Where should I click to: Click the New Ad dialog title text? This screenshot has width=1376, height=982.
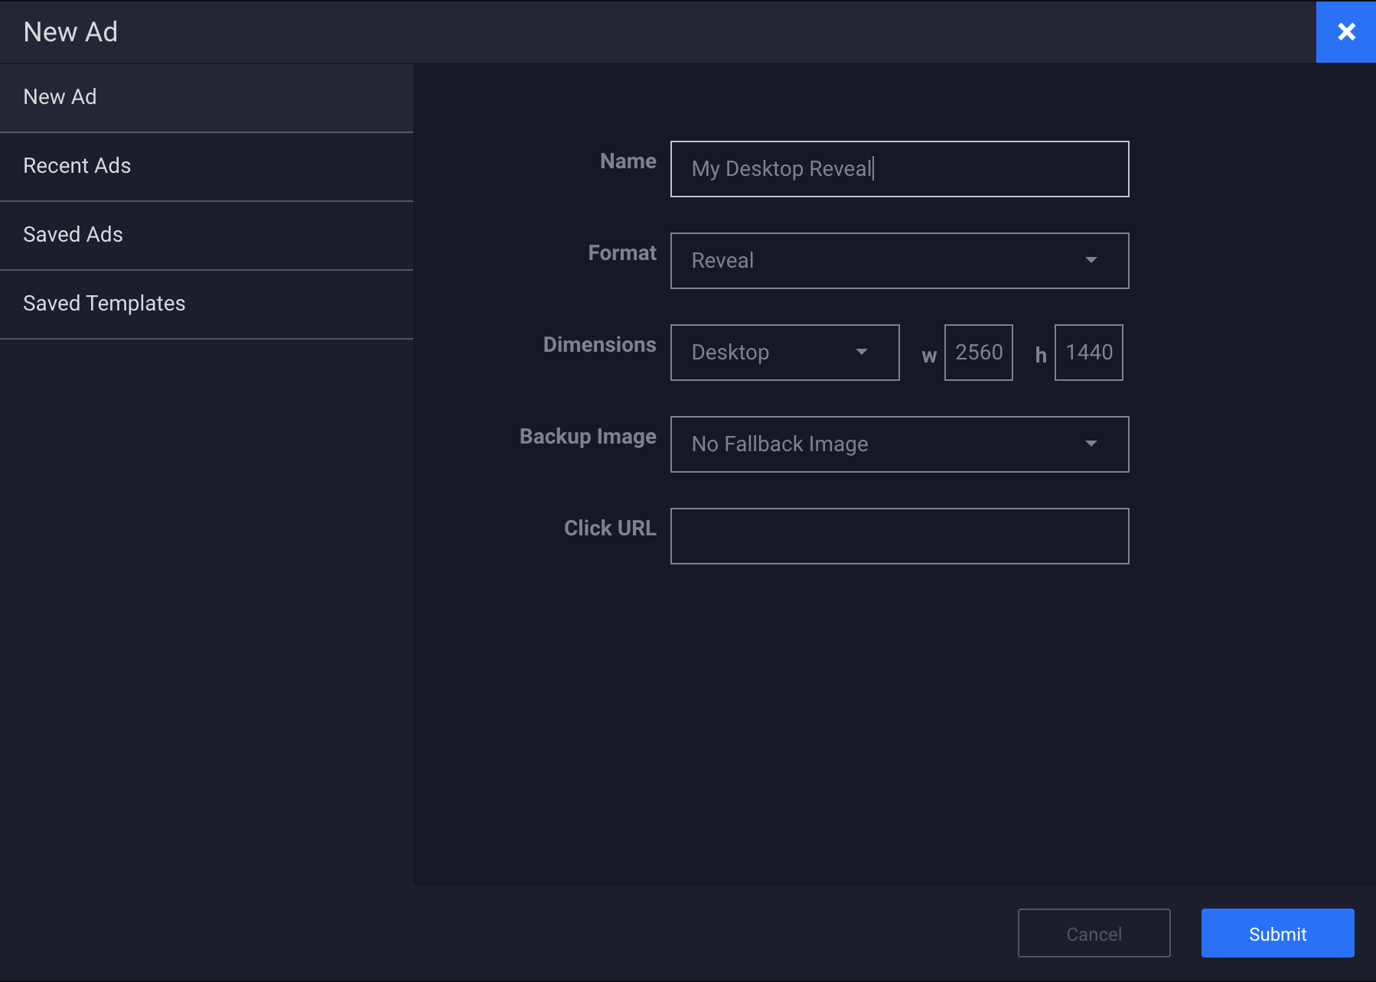tap(71, 32)
